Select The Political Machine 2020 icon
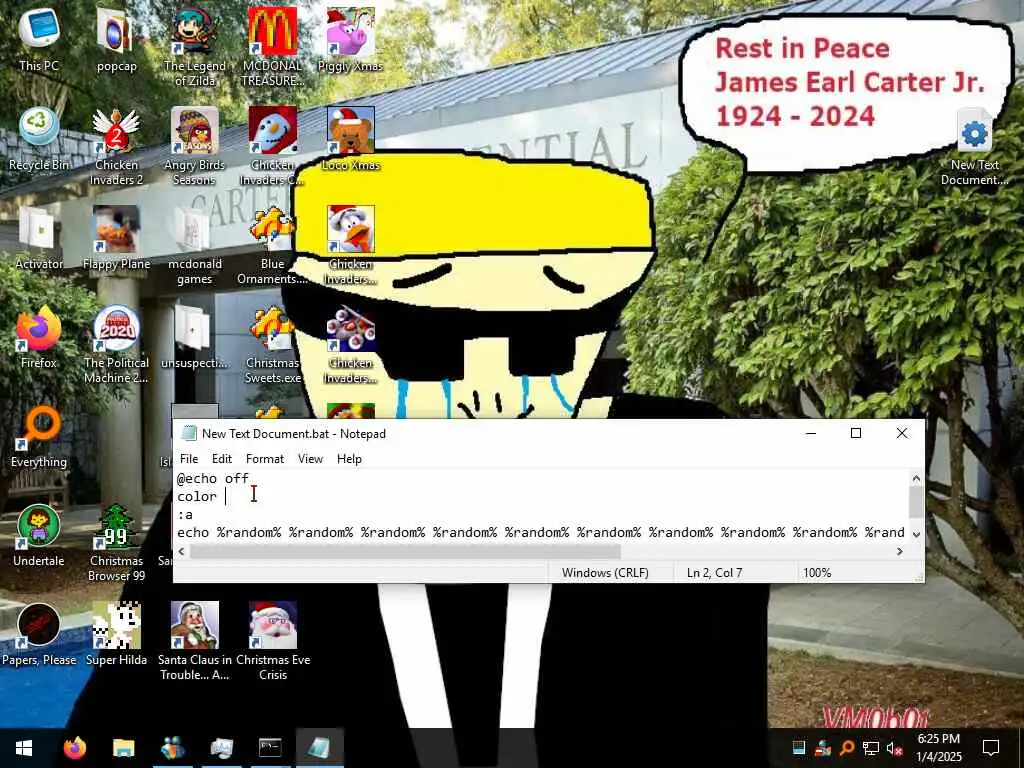This screenshot has width=1024, height=768. pyautogui.click(x=116, y=344)
